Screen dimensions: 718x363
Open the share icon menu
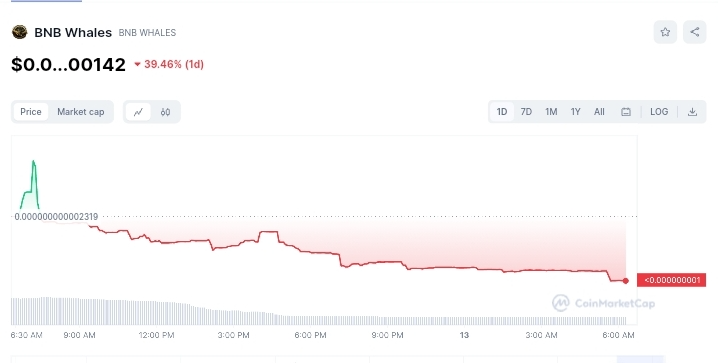695,32
